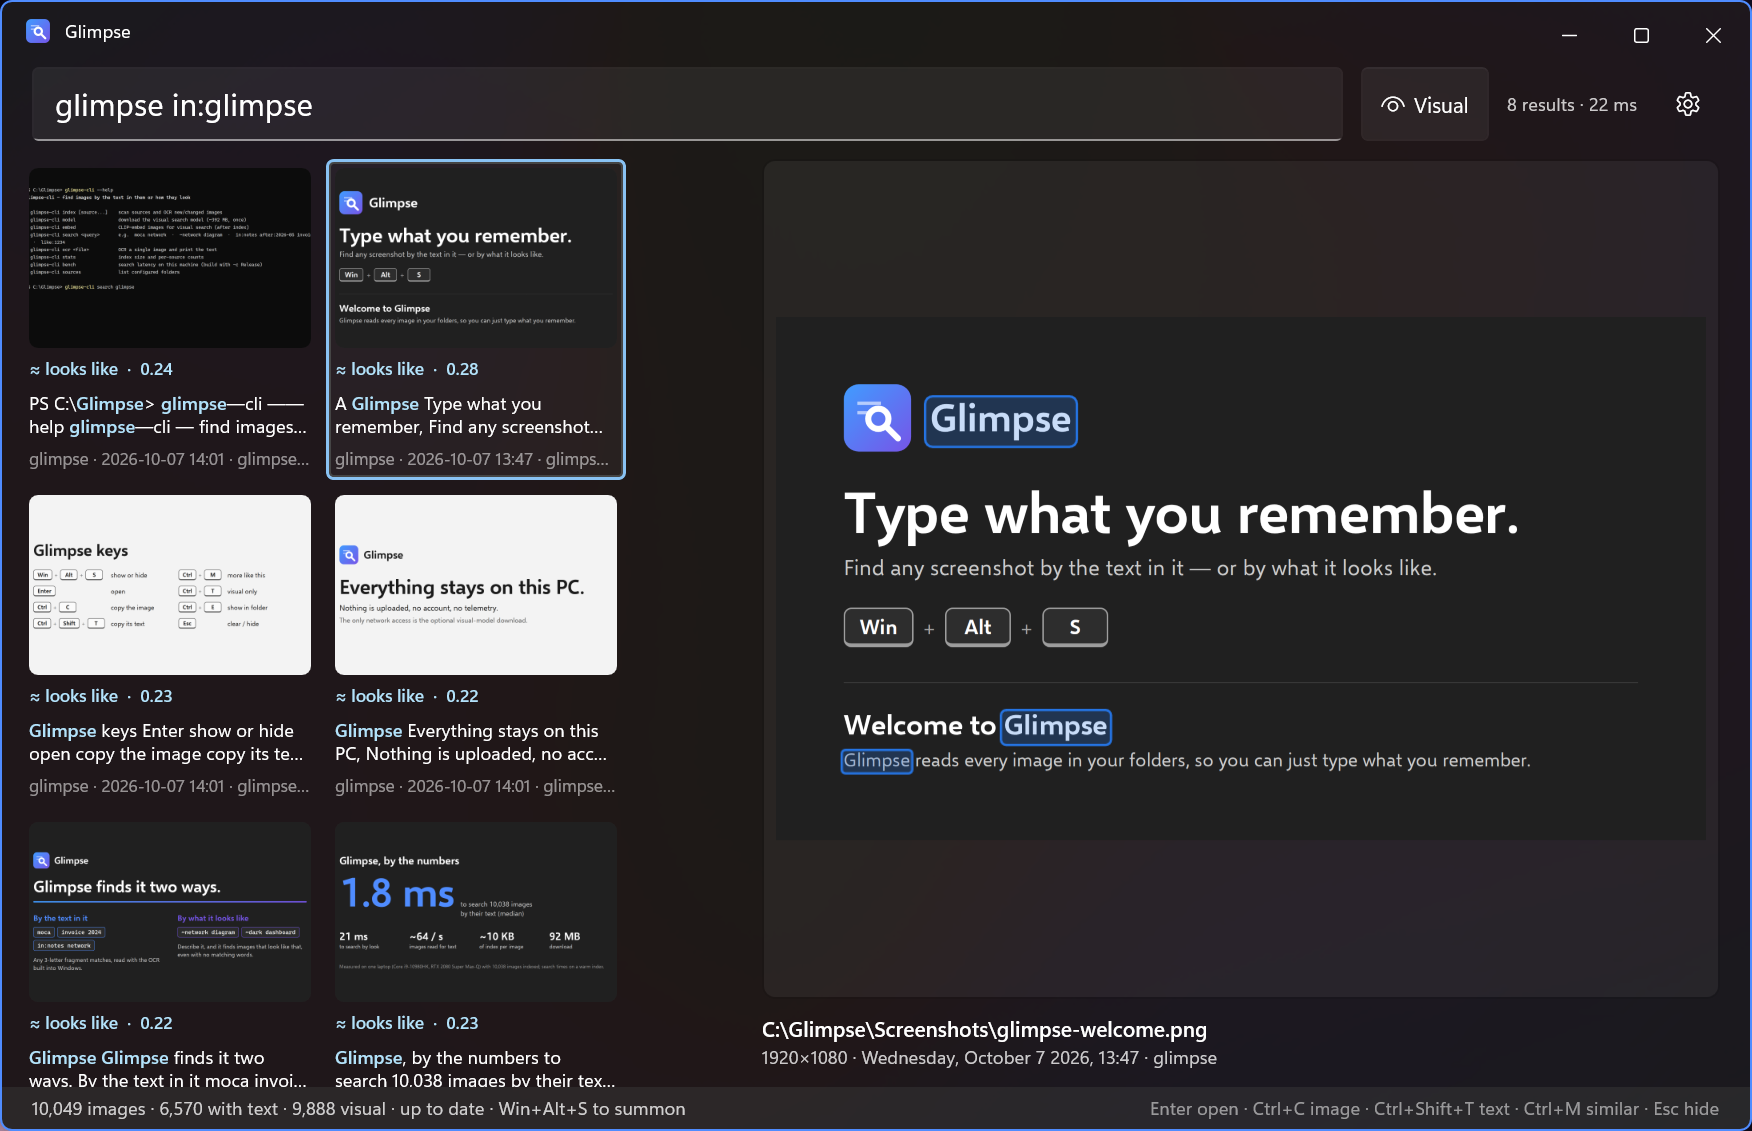The width and height of the screenshot is (1752, 1131).
Task: Select the 'Type what you remember' thumbnail
Action: (x=476, y=258)
